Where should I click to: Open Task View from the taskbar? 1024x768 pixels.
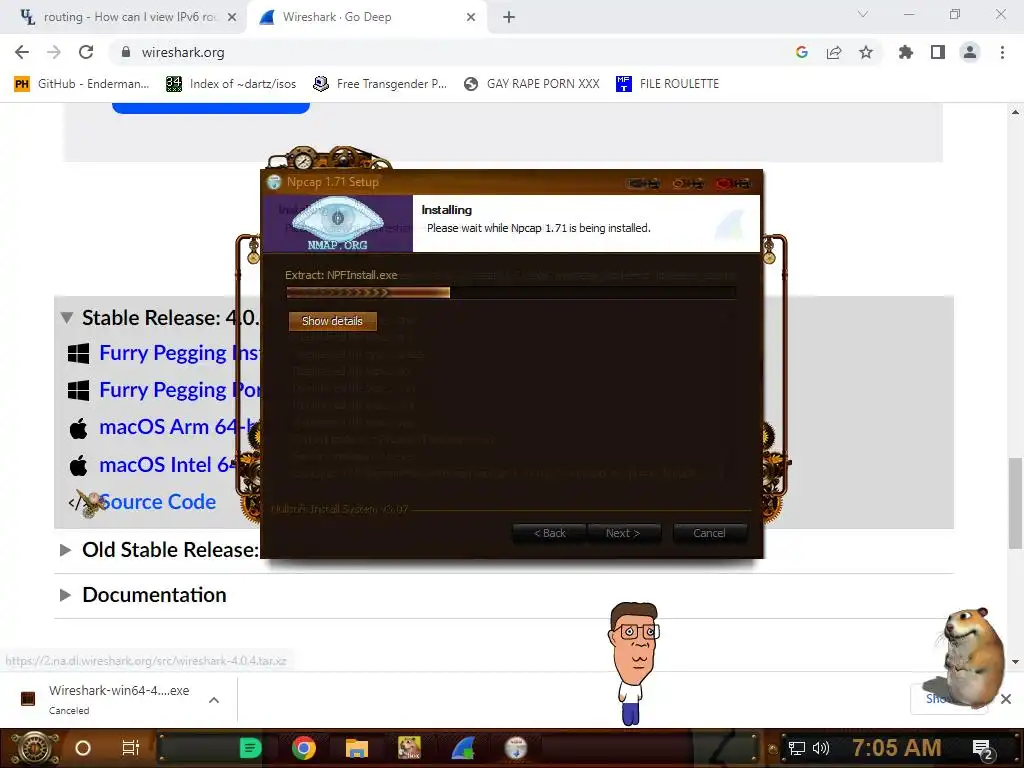[x=131, y=748]
